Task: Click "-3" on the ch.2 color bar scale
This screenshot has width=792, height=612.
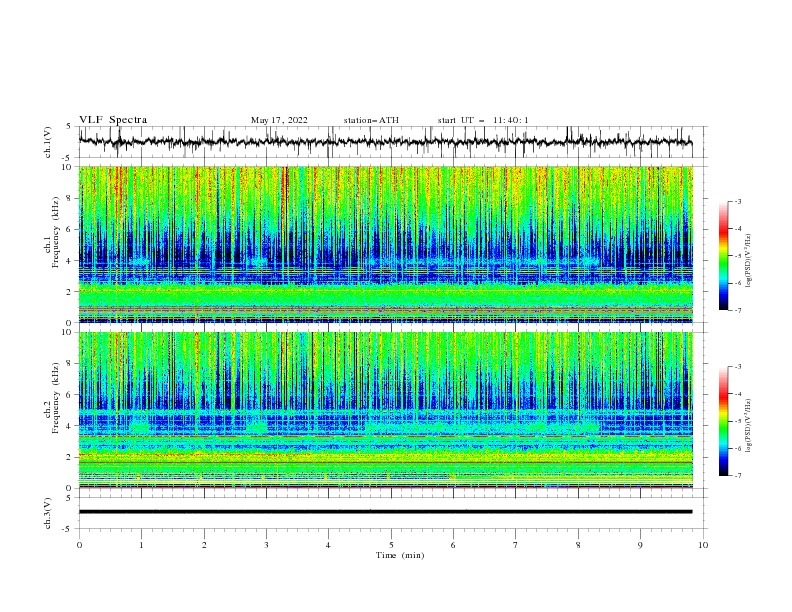Action: pos(737,367)
